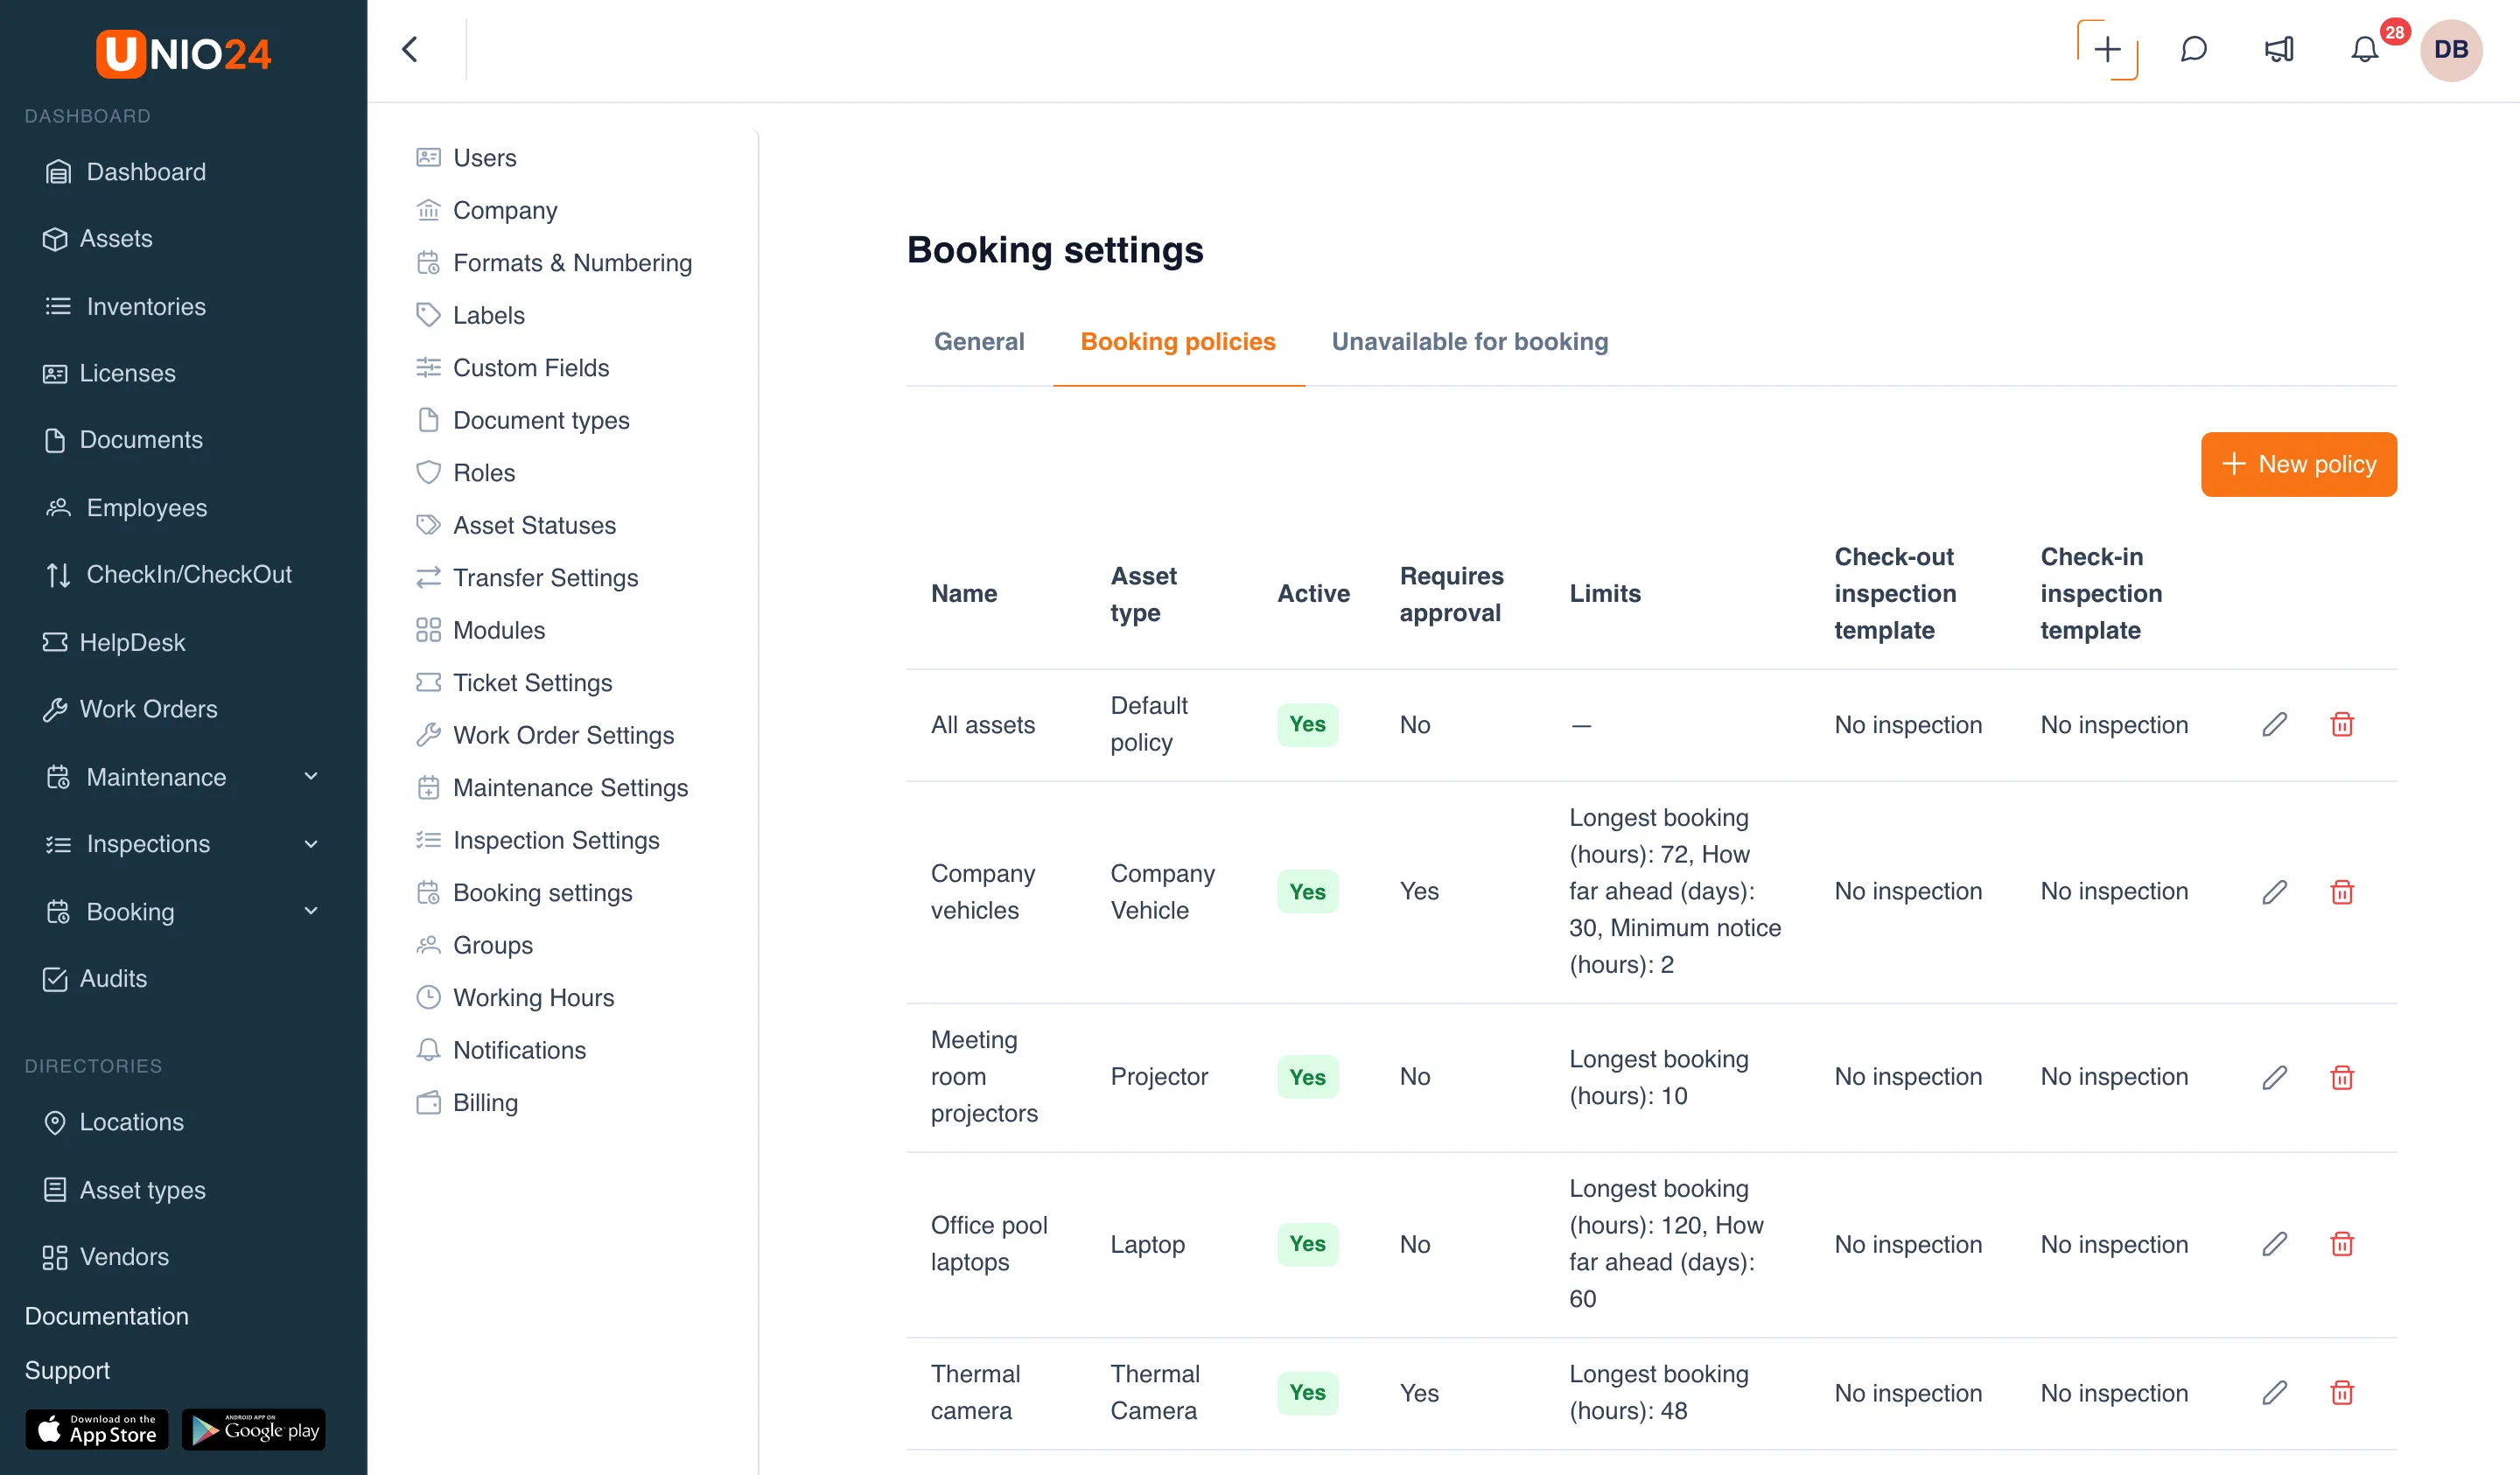Image resolution: width=2520 pixels, height=1475 pixels.
Task: Open the chat messages icon
Action: click(2193, 50)
